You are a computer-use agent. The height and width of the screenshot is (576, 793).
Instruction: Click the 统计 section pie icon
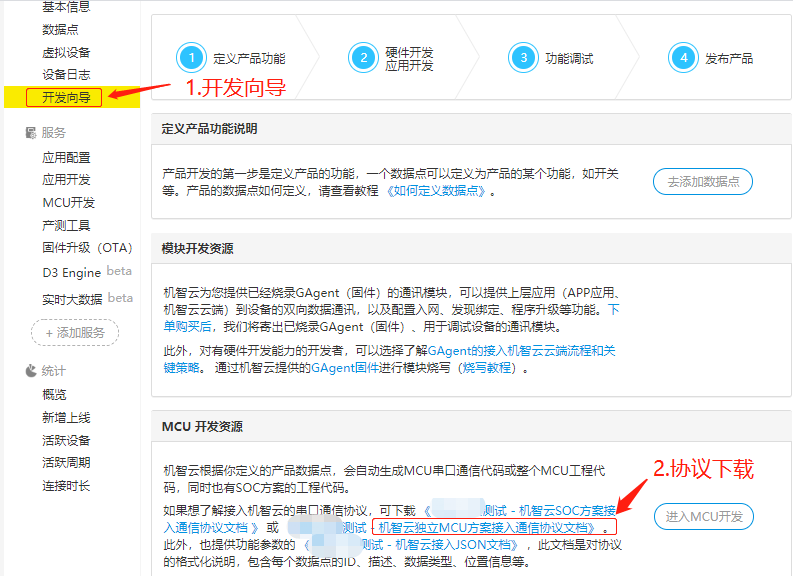31,371
